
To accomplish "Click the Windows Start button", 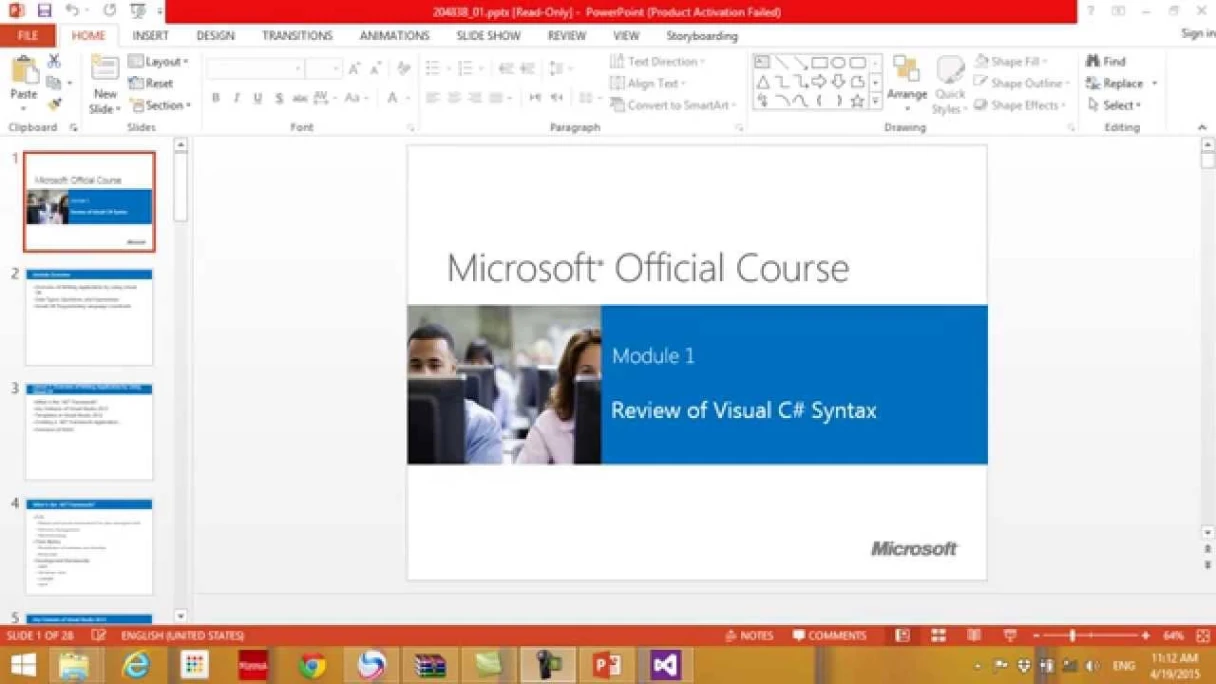I will 23,665.
